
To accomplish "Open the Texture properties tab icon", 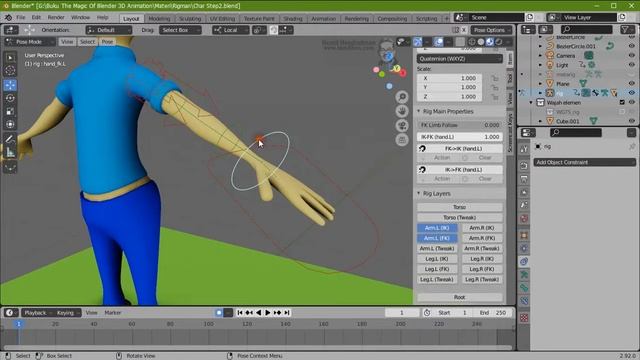I will 524,318.
